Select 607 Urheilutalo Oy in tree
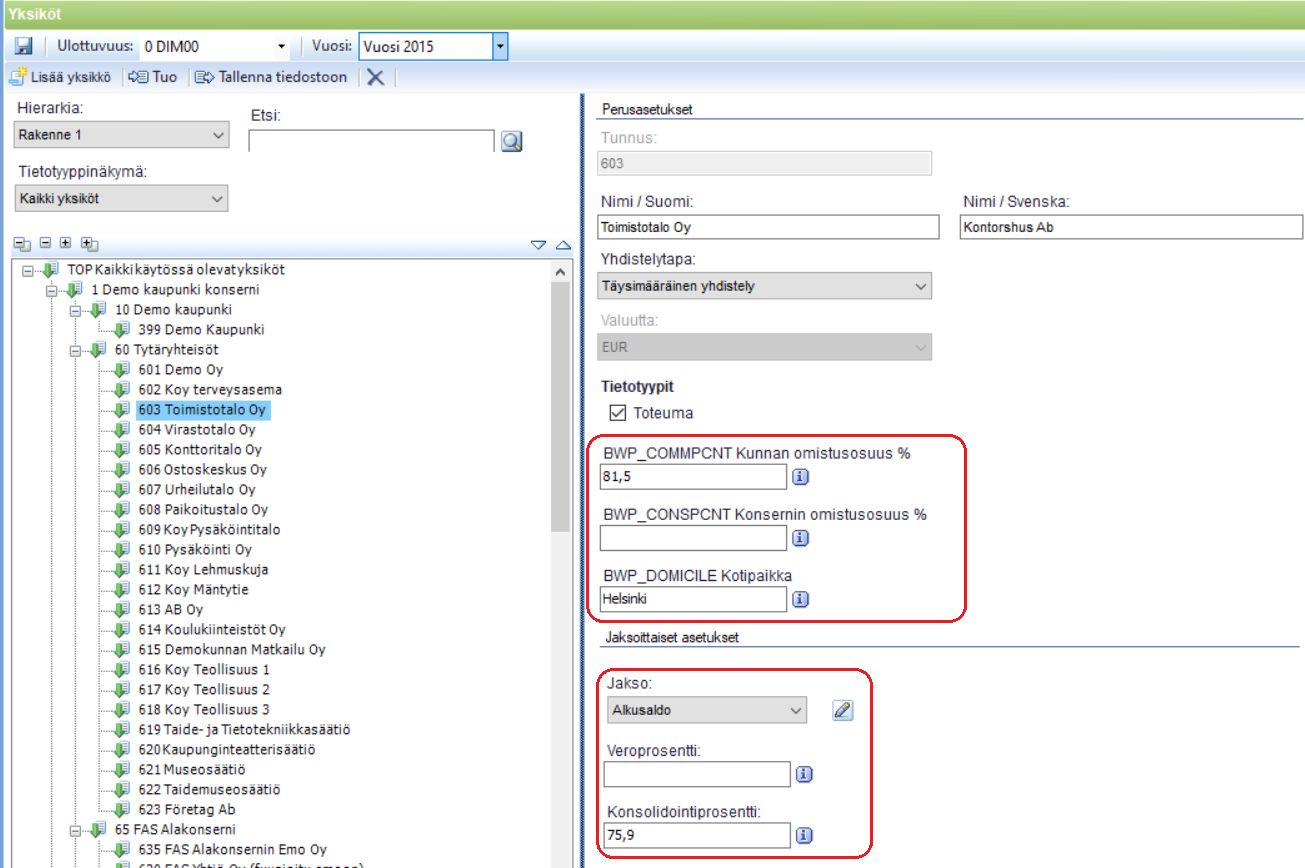The height and width of the screenshot is (868, 1305). 197,490
